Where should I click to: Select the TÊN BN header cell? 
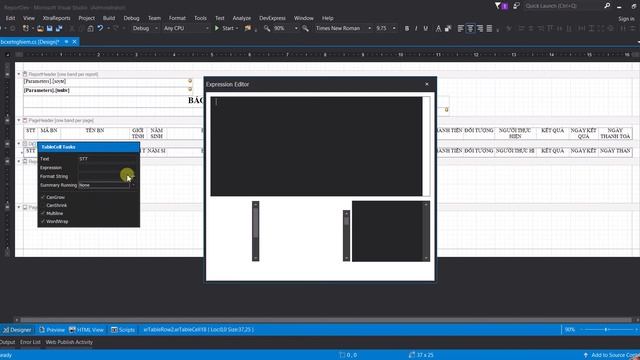click(x=95, y=133)
